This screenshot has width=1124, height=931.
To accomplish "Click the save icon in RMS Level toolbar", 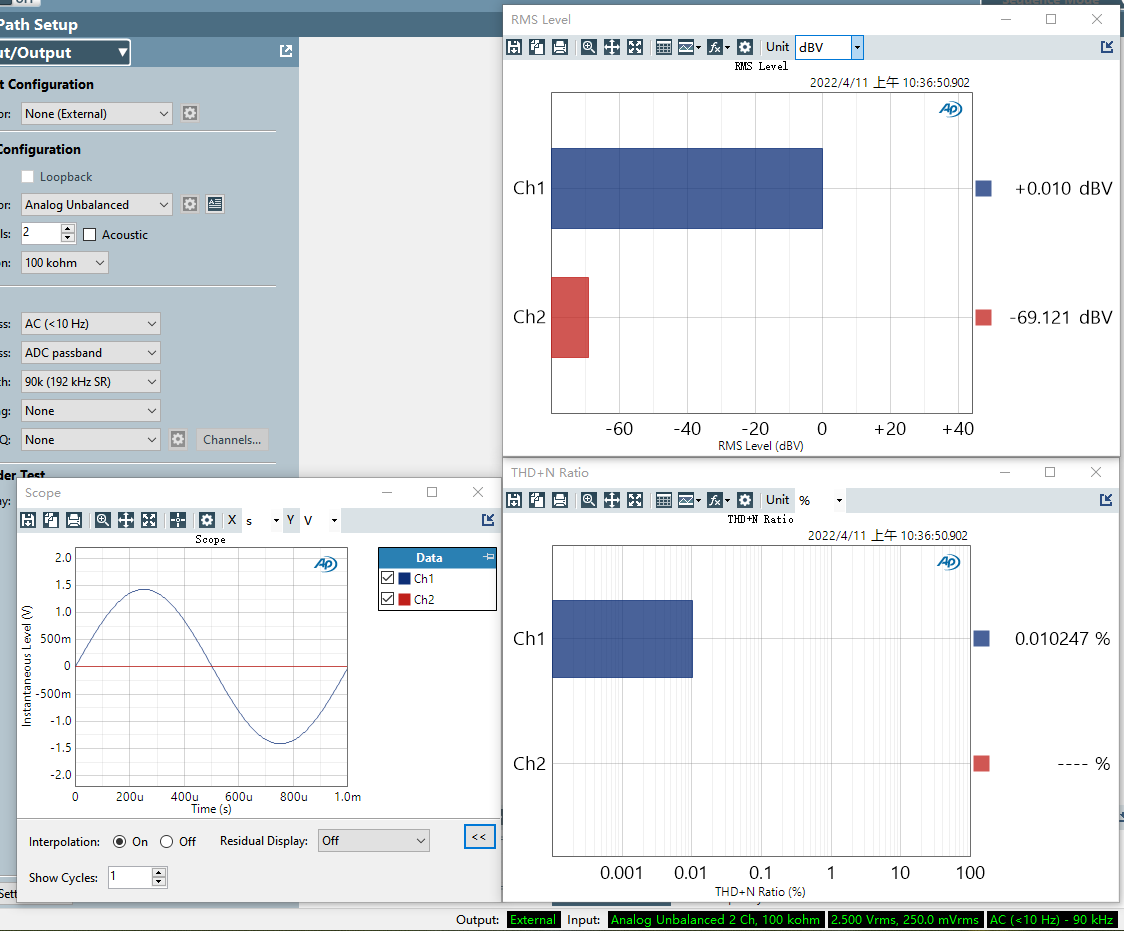I will (514, 47).
